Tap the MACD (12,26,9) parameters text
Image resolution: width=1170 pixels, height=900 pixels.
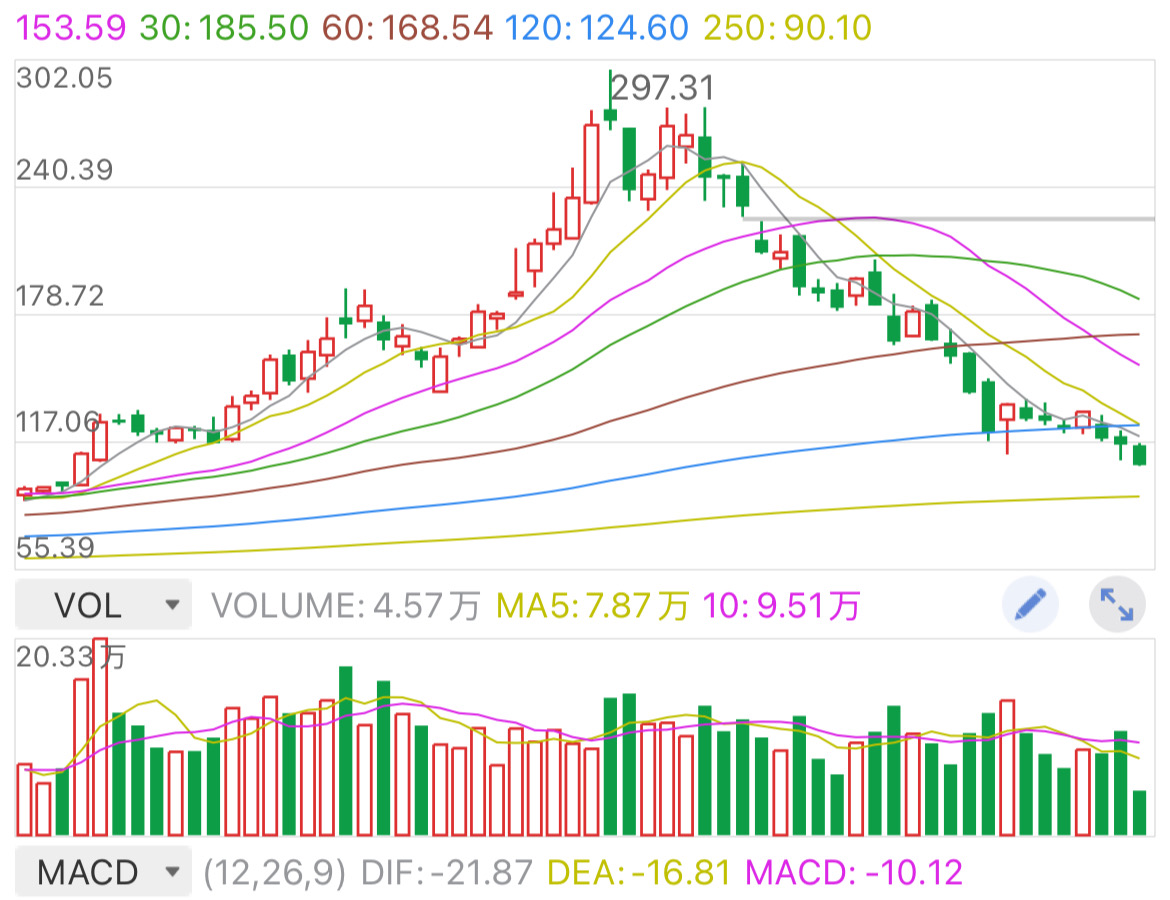275,872
